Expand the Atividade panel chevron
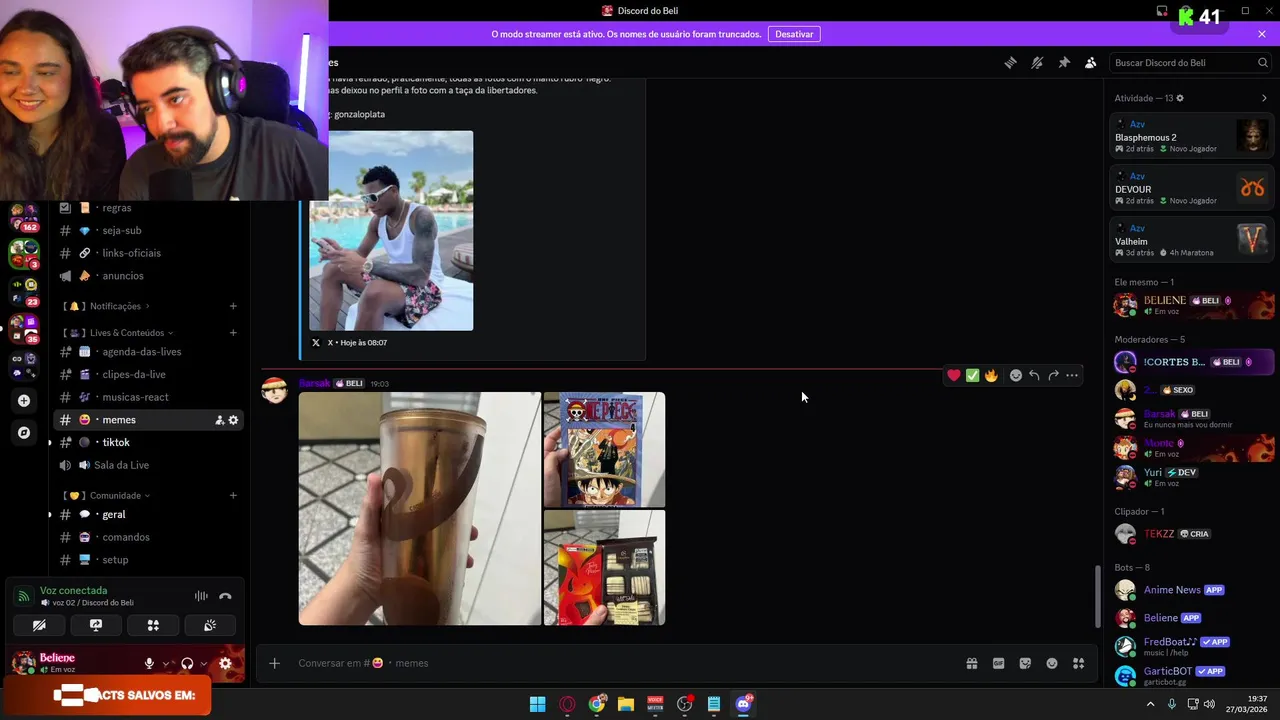 (x=1264, y=98)
